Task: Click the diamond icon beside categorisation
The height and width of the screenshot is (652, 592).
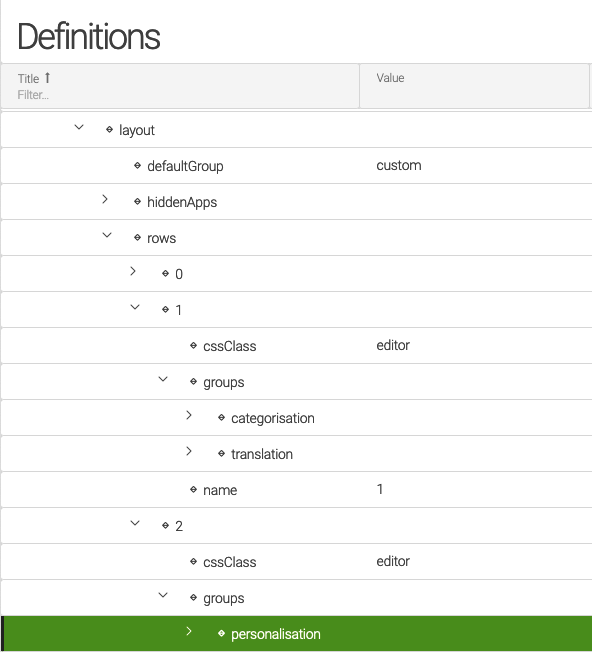Action: [222, 417]
